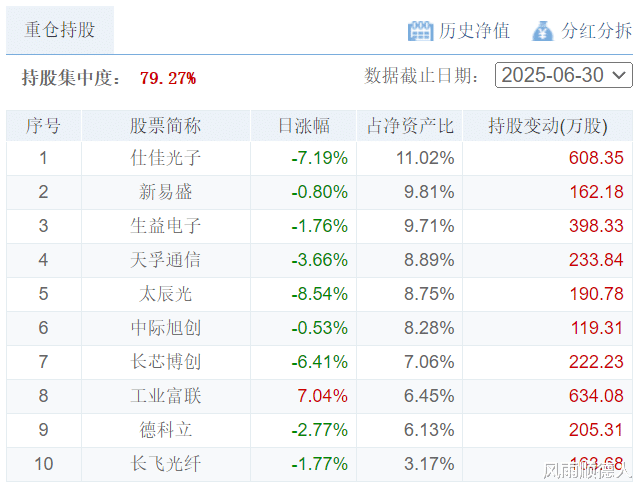Click net asset ratio 9.81%
642x492 pixels.
pyautogui.click(x=429, y=192)
